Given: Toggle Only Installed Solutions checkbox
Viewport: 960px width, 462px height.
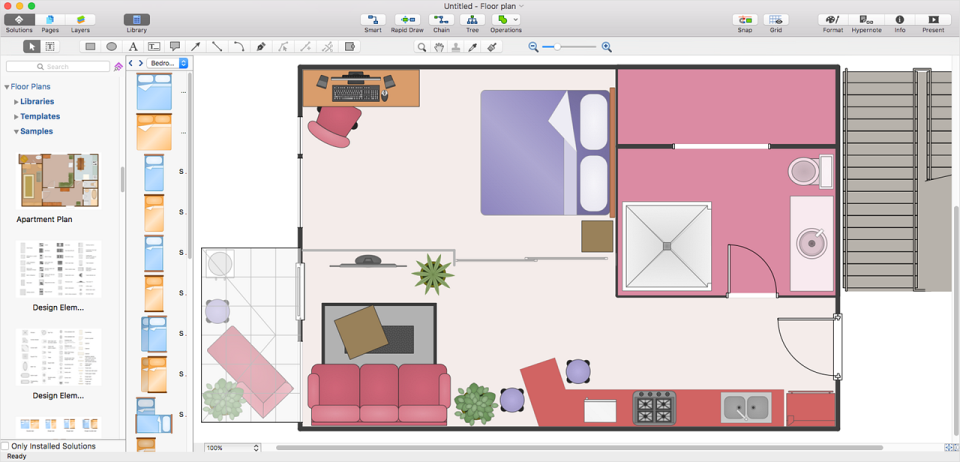Looking at the screenshot, I should click(5, 446).
